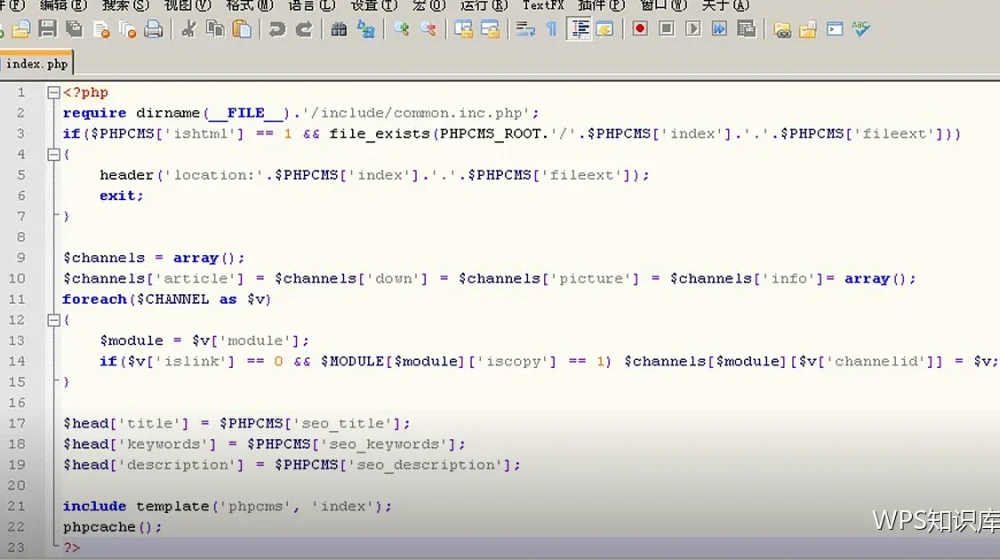Close the current document via toolbar icon
The height and width of the screenshot is (560, 1000).
(x=101, y=29)
